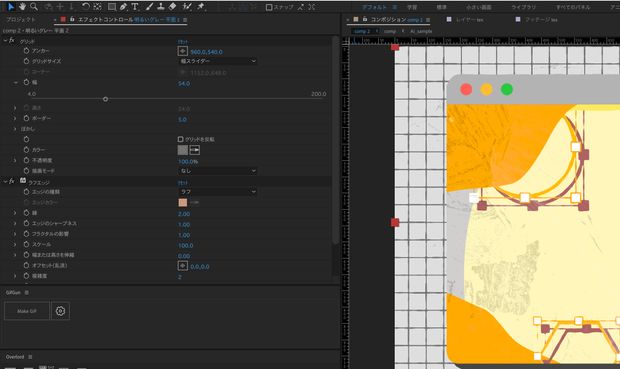Select the ライブラリ workspace
620x369 pixels.
524,7
